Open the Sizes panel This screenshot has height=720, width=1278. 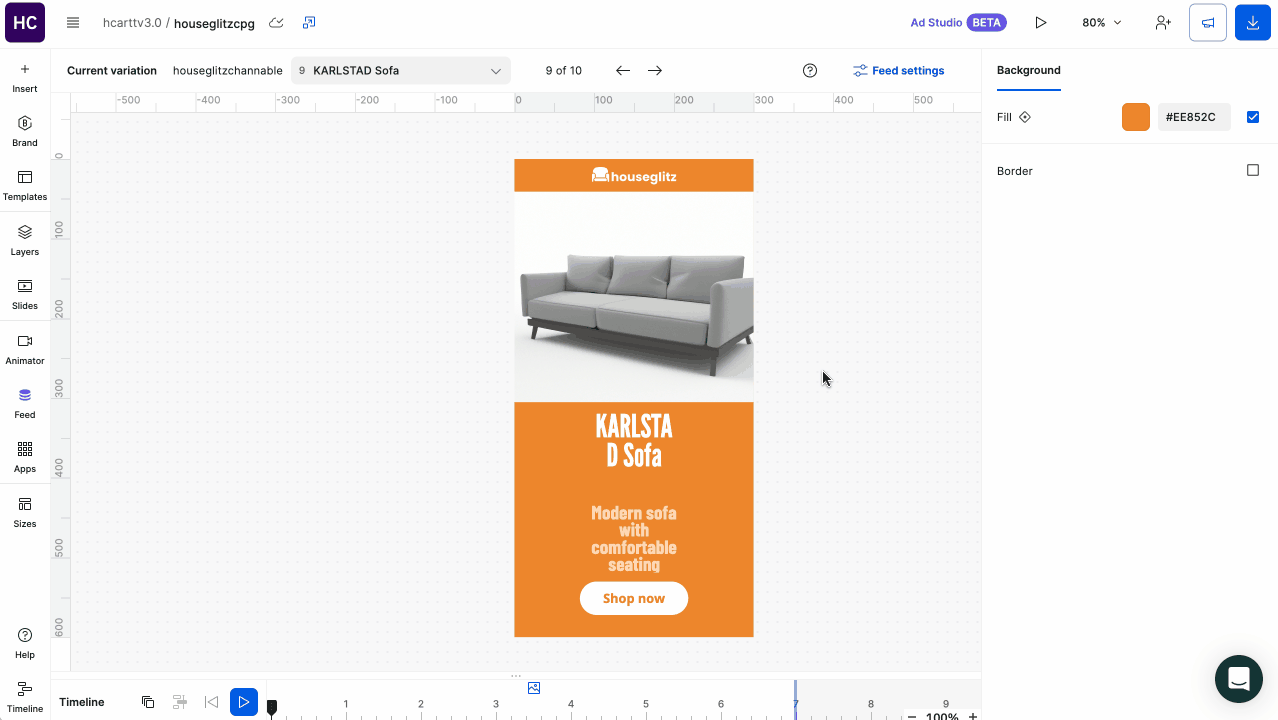coord(25,513)
